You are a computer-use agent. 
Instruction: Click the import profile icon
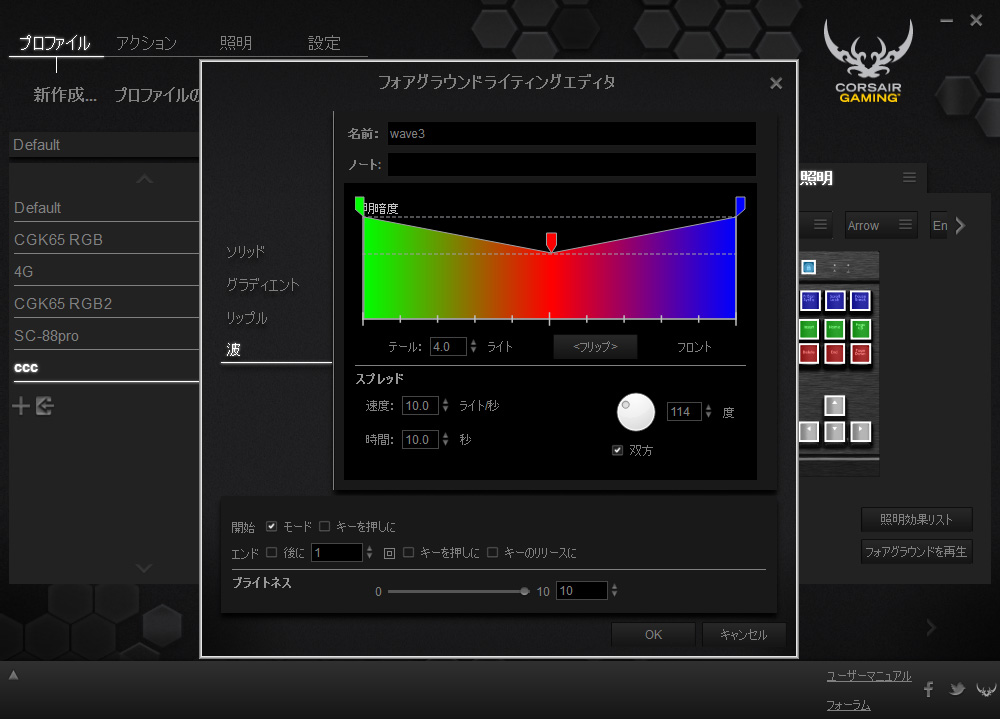pyautogui.click(x=45, y=405)
